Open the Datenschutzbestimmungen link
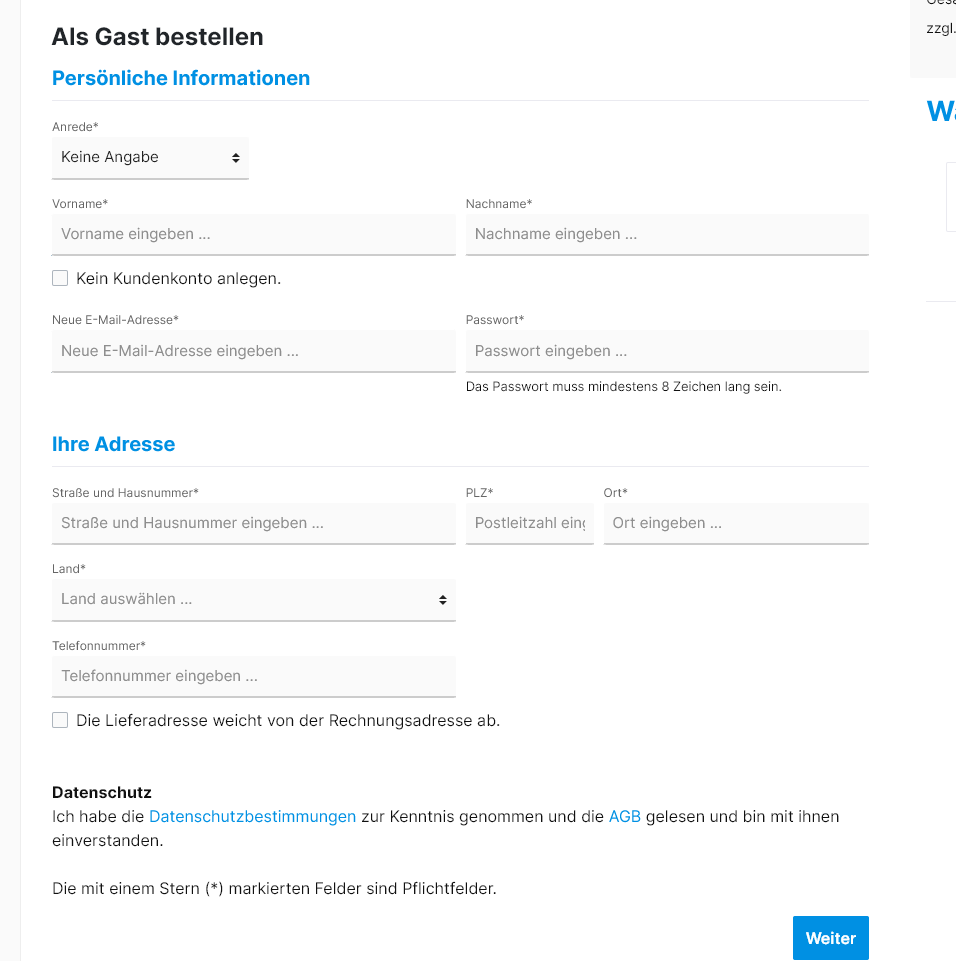The image size is (956, 961). point(252,817)
